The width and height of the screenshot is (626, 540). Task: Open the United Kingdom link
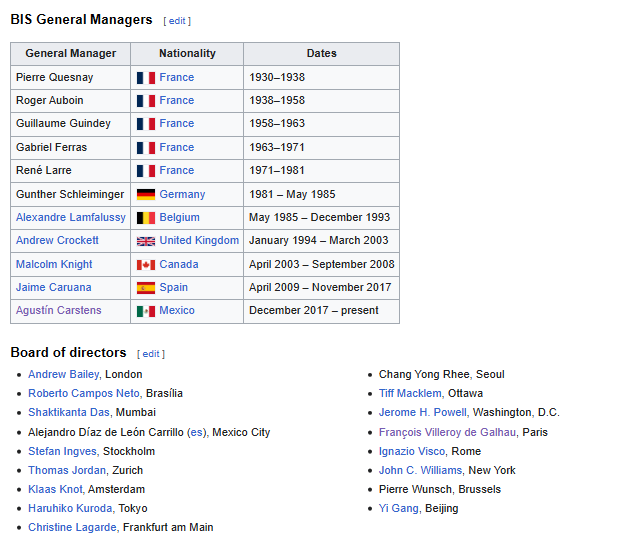(x=199, y=240)
